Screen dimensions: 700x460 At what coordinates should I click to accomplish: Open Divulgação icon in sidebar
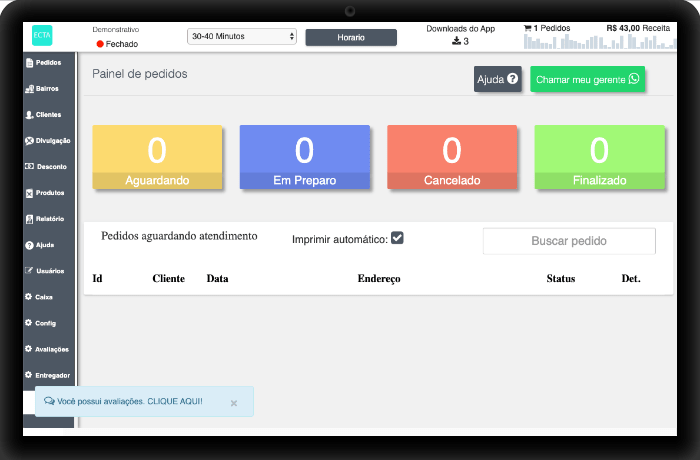tap(29, 141)
